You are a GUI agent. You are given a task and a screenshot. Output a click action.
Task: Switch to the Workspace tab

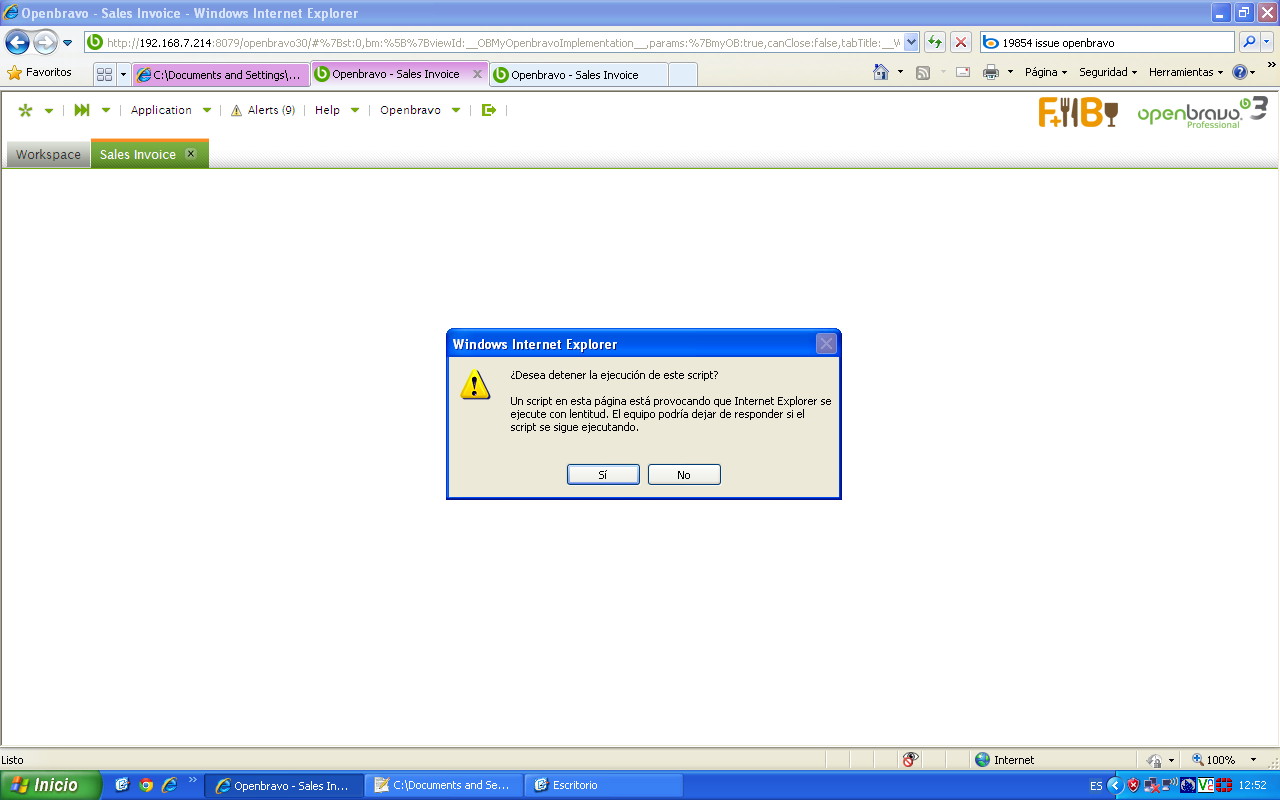point(48,155)
